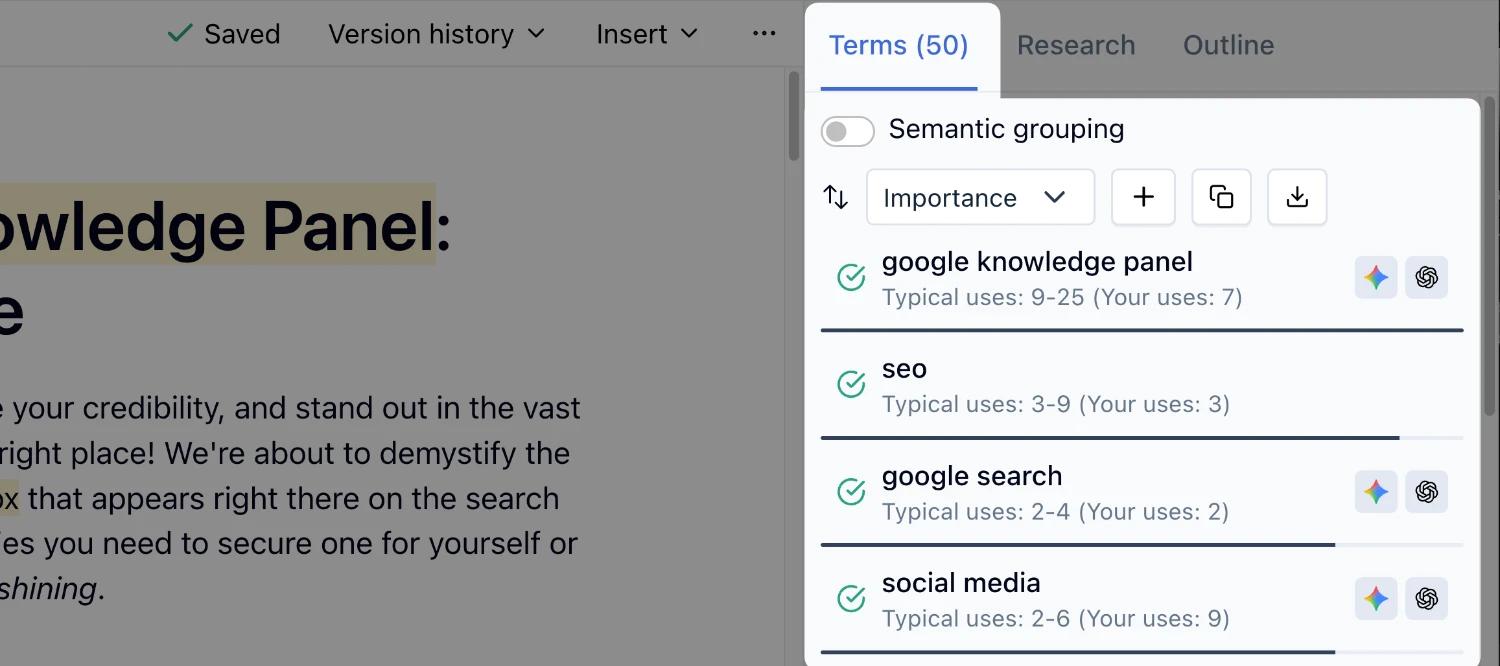The width and height of the screenshot is (1500, 666).
Task: Open the Insert dropdown menu
Action: (x=647, y=34)
